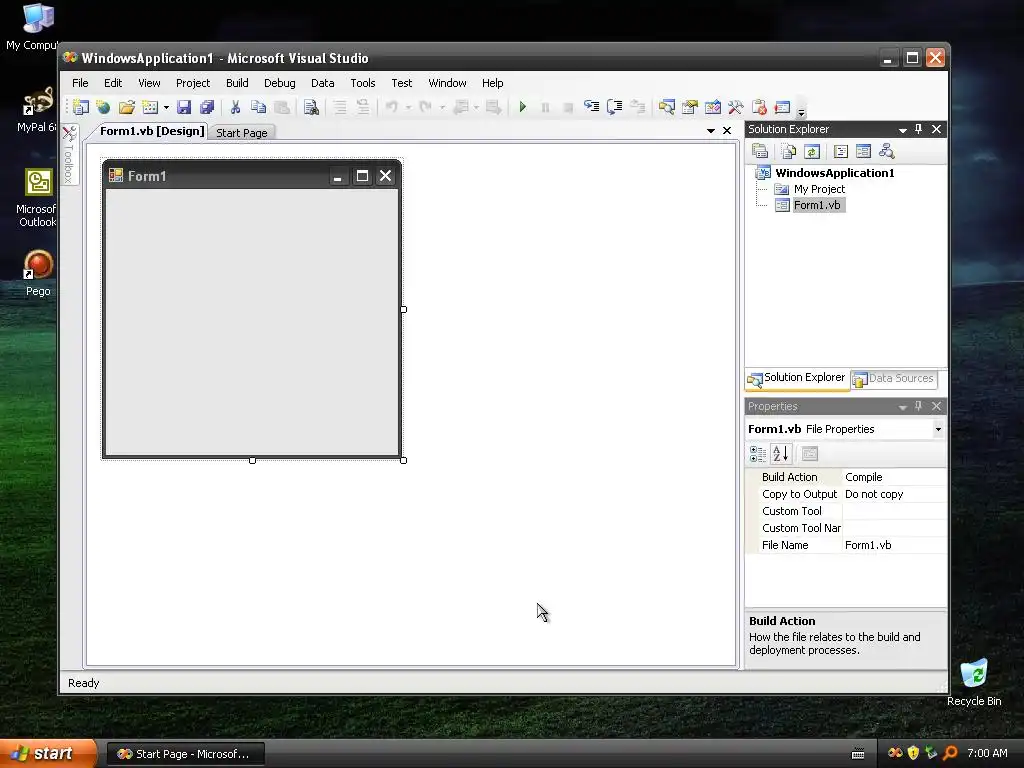The height and width of the screenshot is (768, 1024).
Task: Click the Copy to Output value field
Action: pyautogui.click(x=893, y=494)
